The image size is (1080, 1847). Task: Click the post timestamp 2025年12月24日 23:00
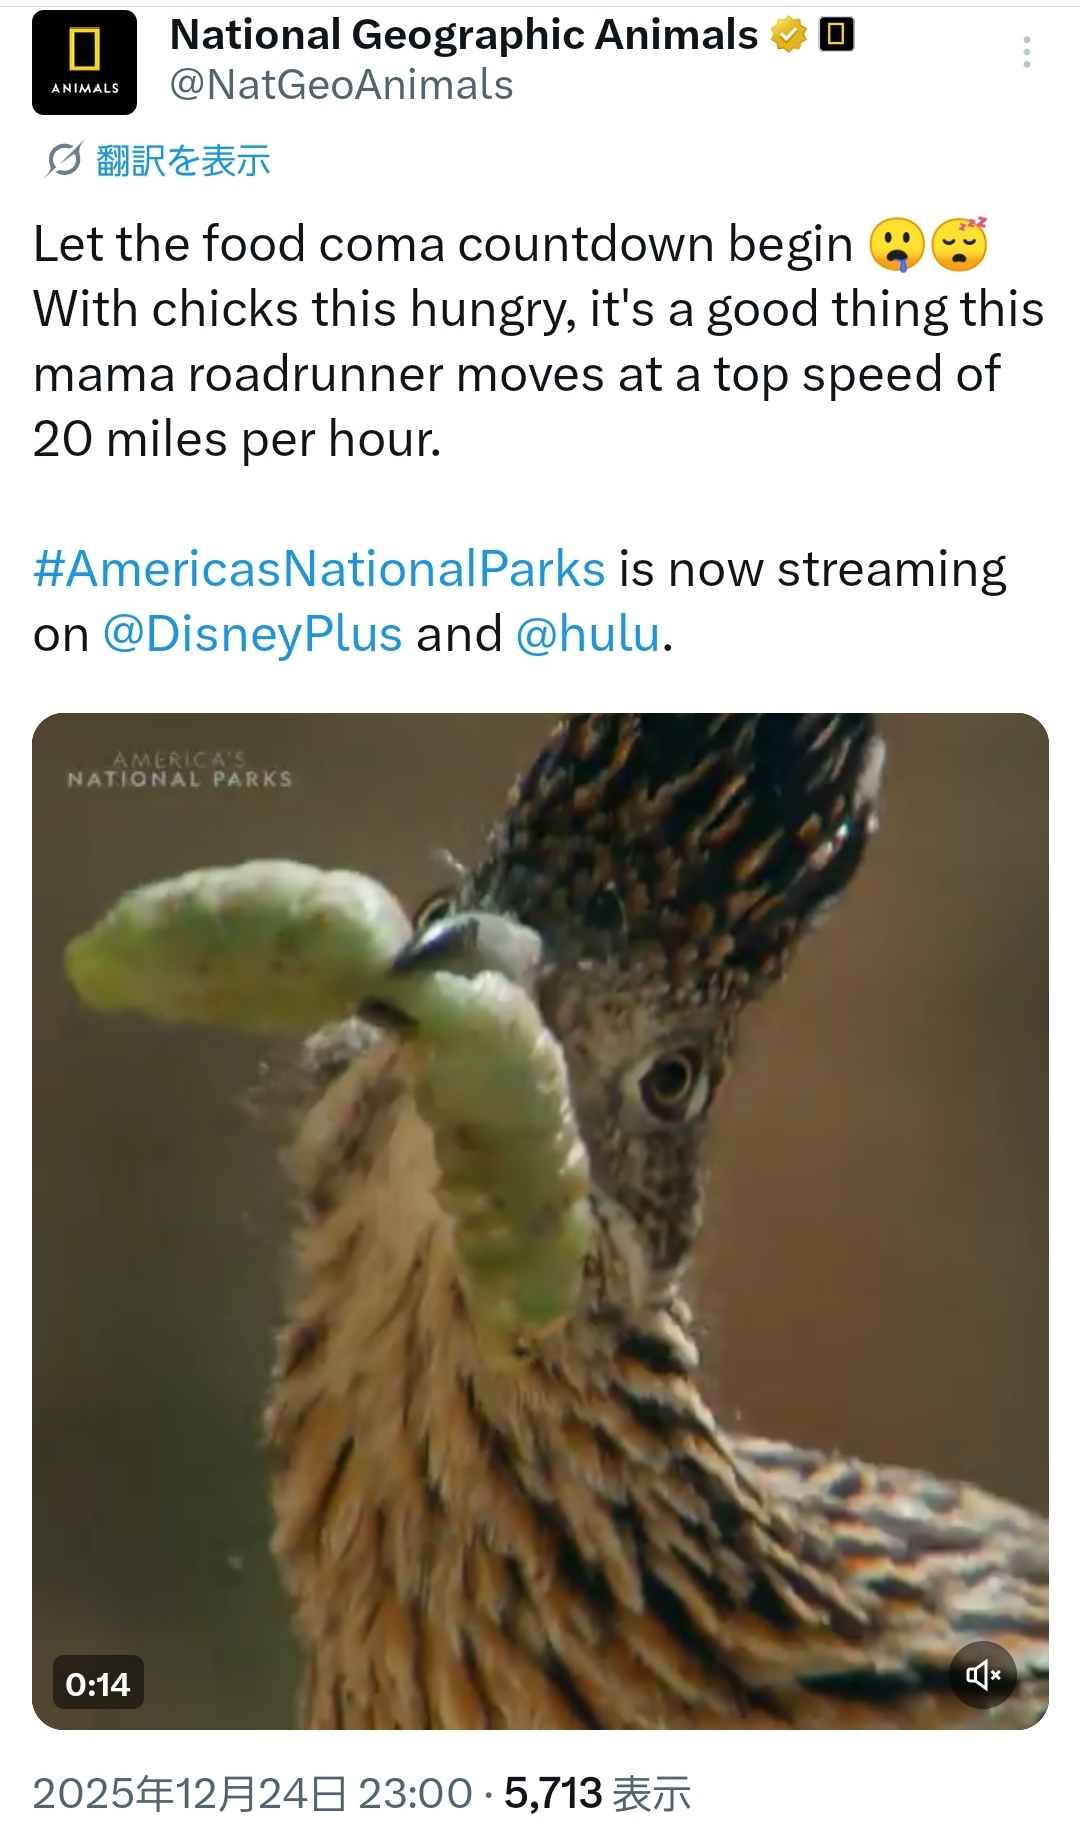pos(252,1793)
